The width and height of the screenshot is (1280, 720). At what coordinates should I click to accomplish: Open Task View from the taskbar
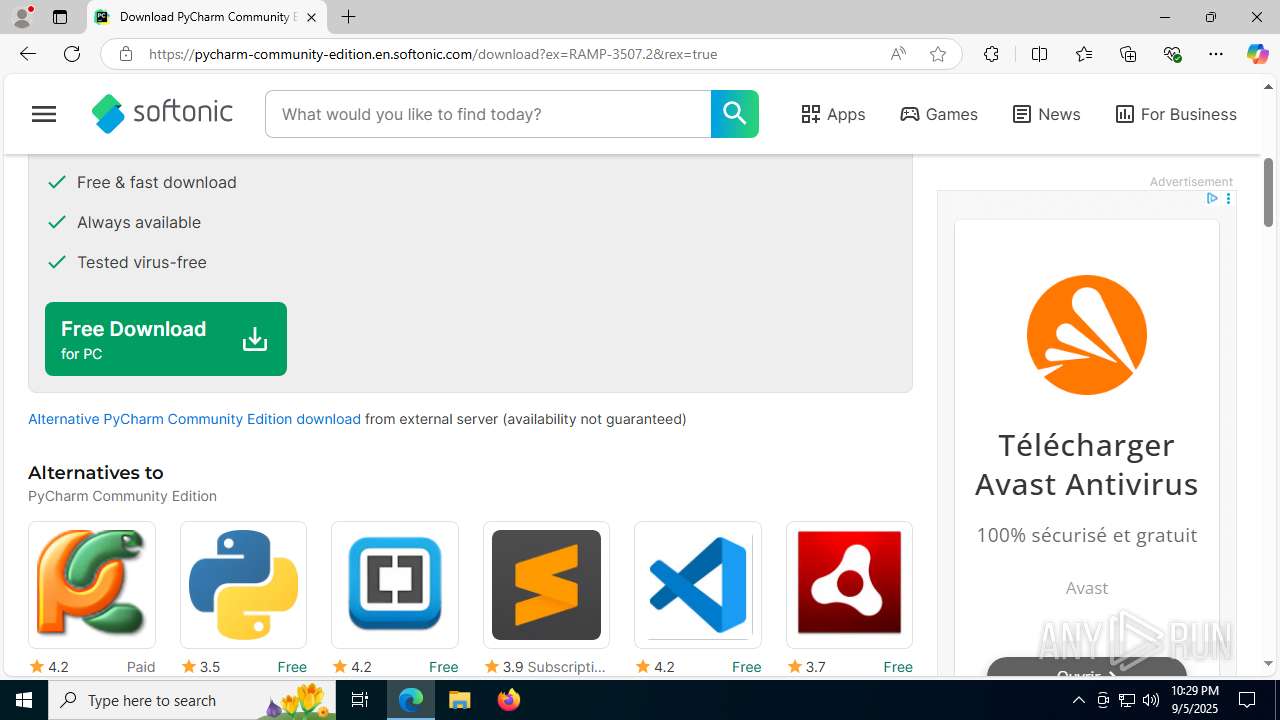[360, 700]
